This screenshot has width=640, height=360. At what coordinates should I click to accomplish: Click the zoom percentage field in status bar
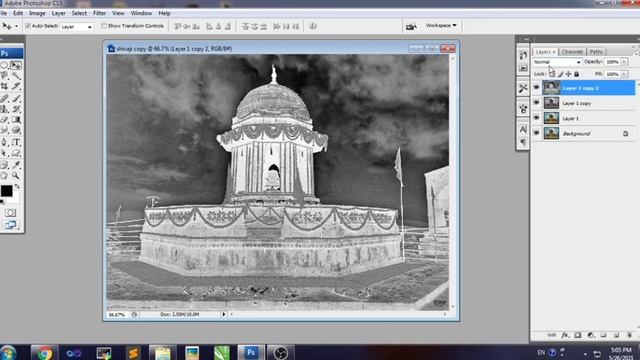pyautogui.click(x=117, y=315)
